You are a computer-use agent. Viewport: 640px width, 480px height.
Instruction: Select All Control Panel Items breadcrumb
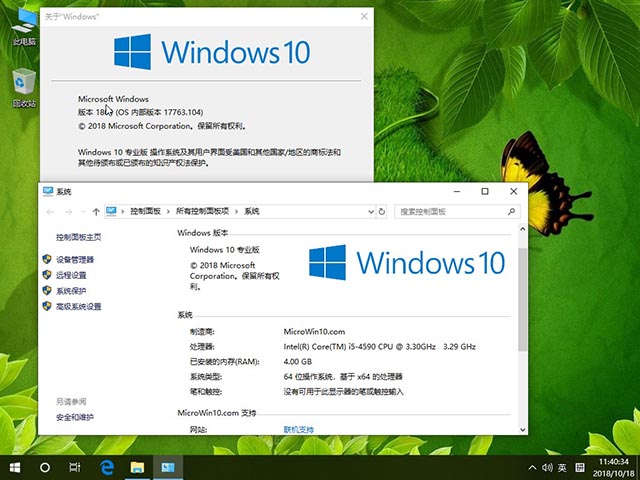[202, 211]
